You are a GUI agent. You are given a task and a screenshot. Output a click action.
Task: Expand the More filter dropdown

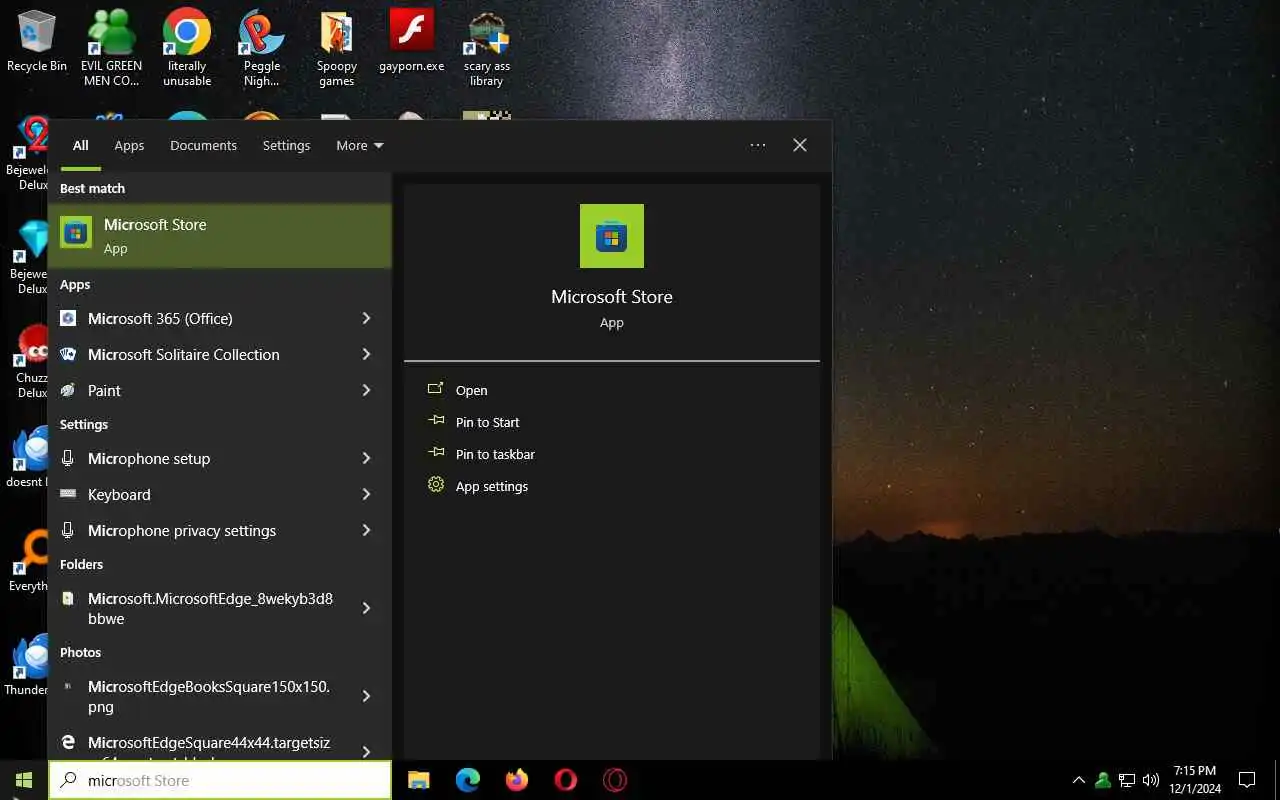(360, 145)
